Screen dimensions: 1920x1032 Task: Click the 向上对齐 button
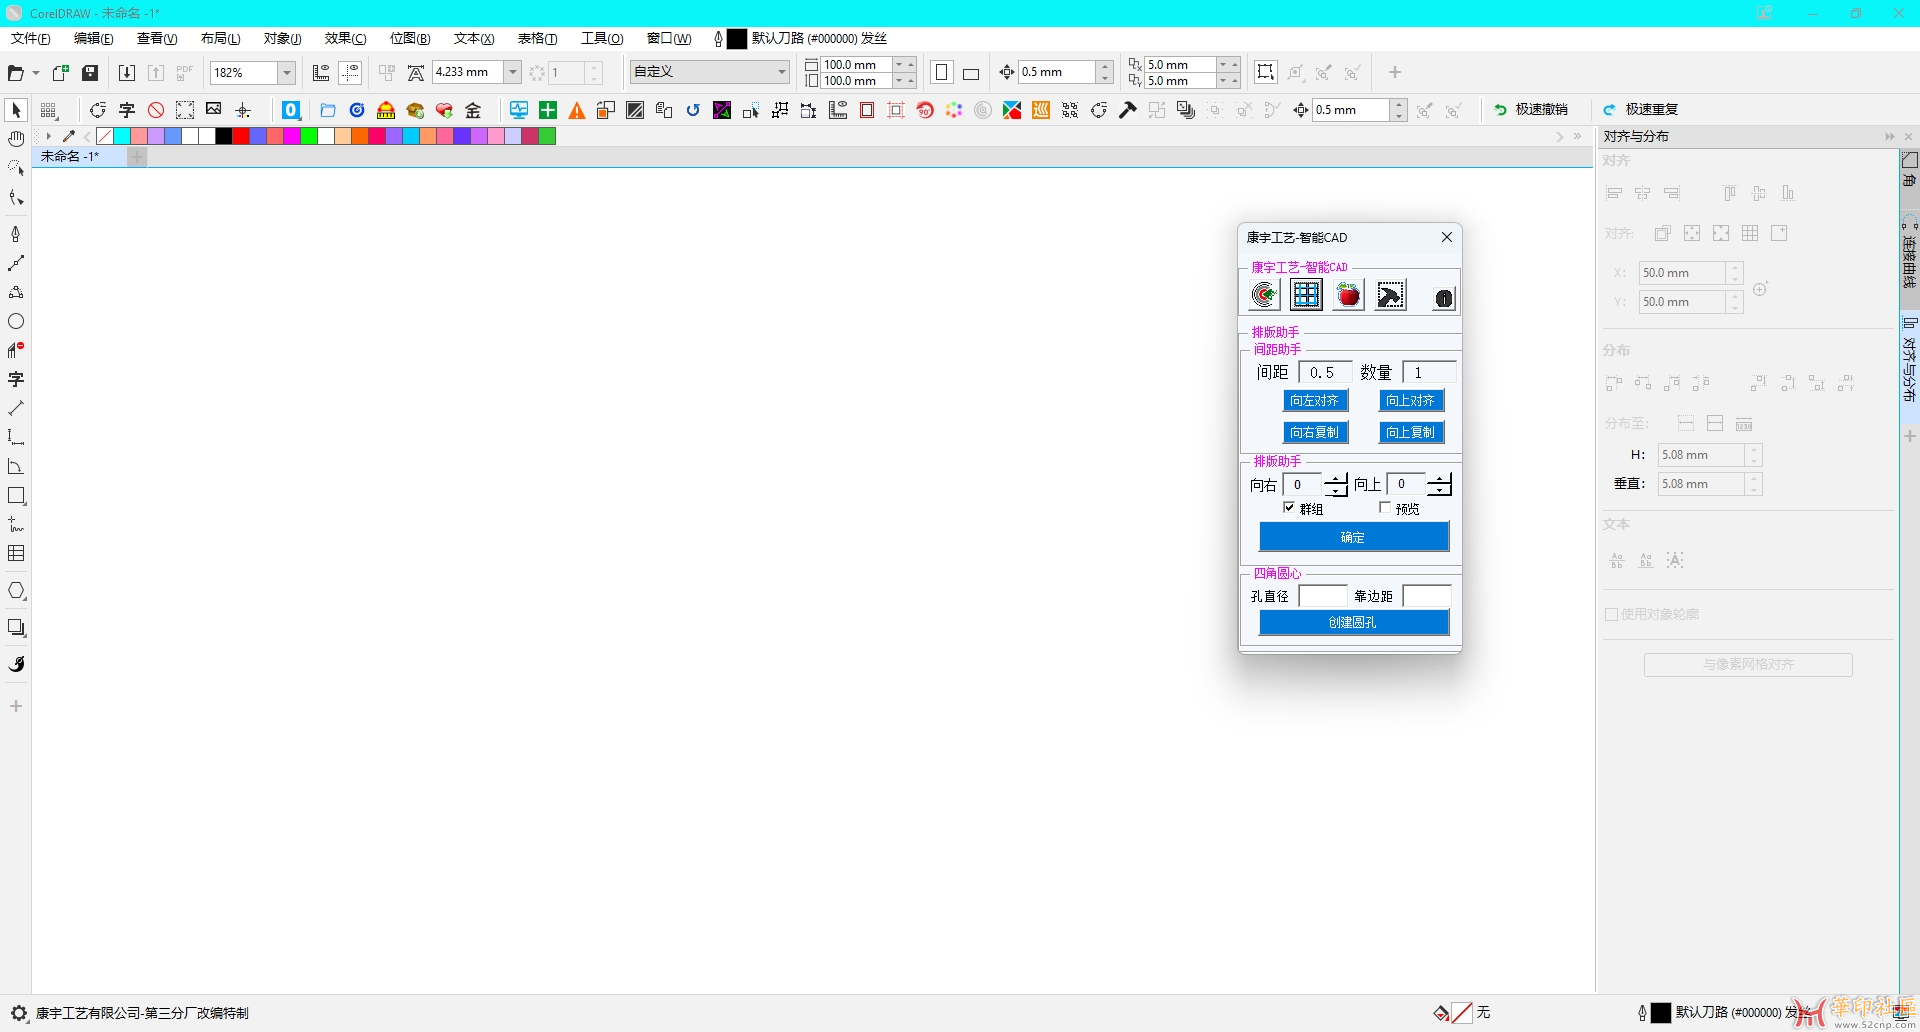coord(1411,401)
